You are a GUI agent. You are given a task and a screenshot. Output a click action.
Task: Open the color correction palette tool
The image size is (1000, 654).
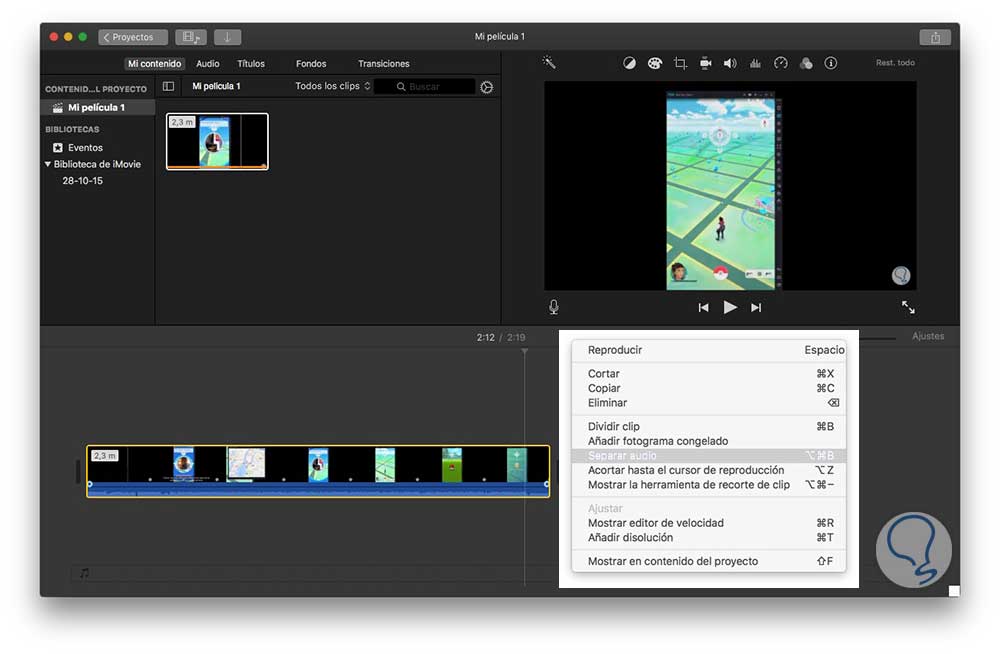point(654,63)
